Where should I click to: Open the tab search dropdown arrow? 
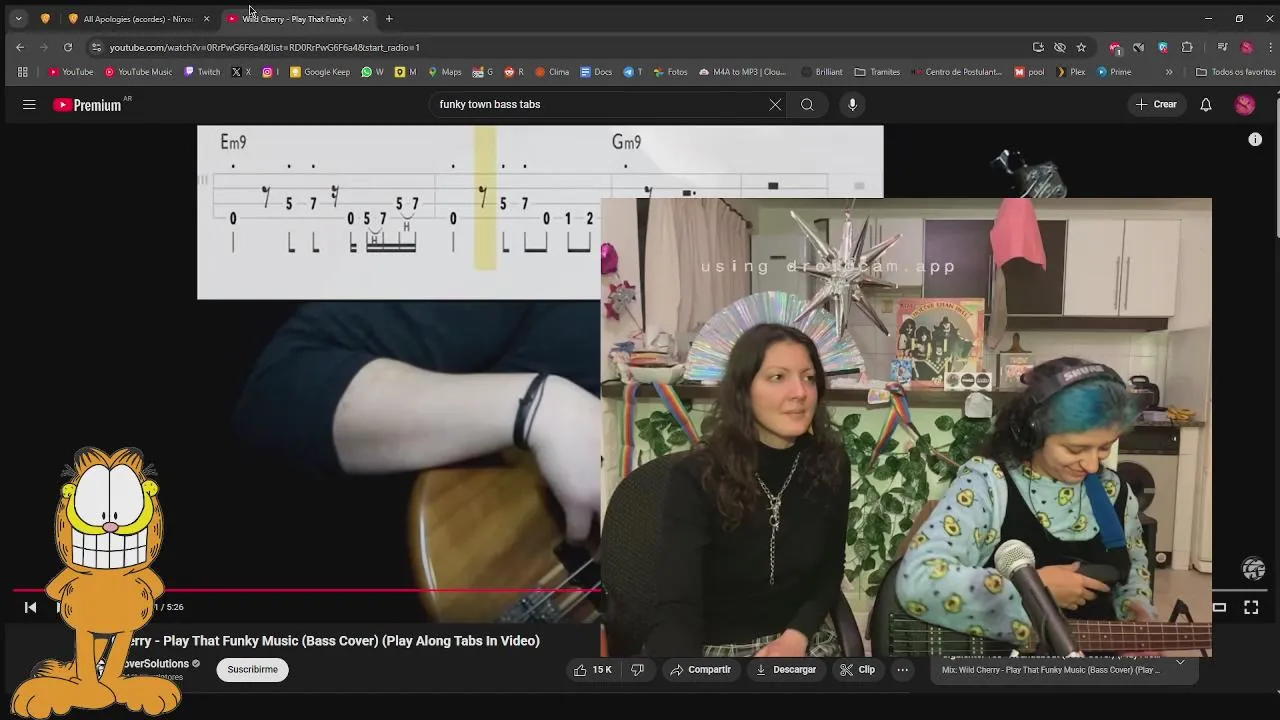coord(18,18)
